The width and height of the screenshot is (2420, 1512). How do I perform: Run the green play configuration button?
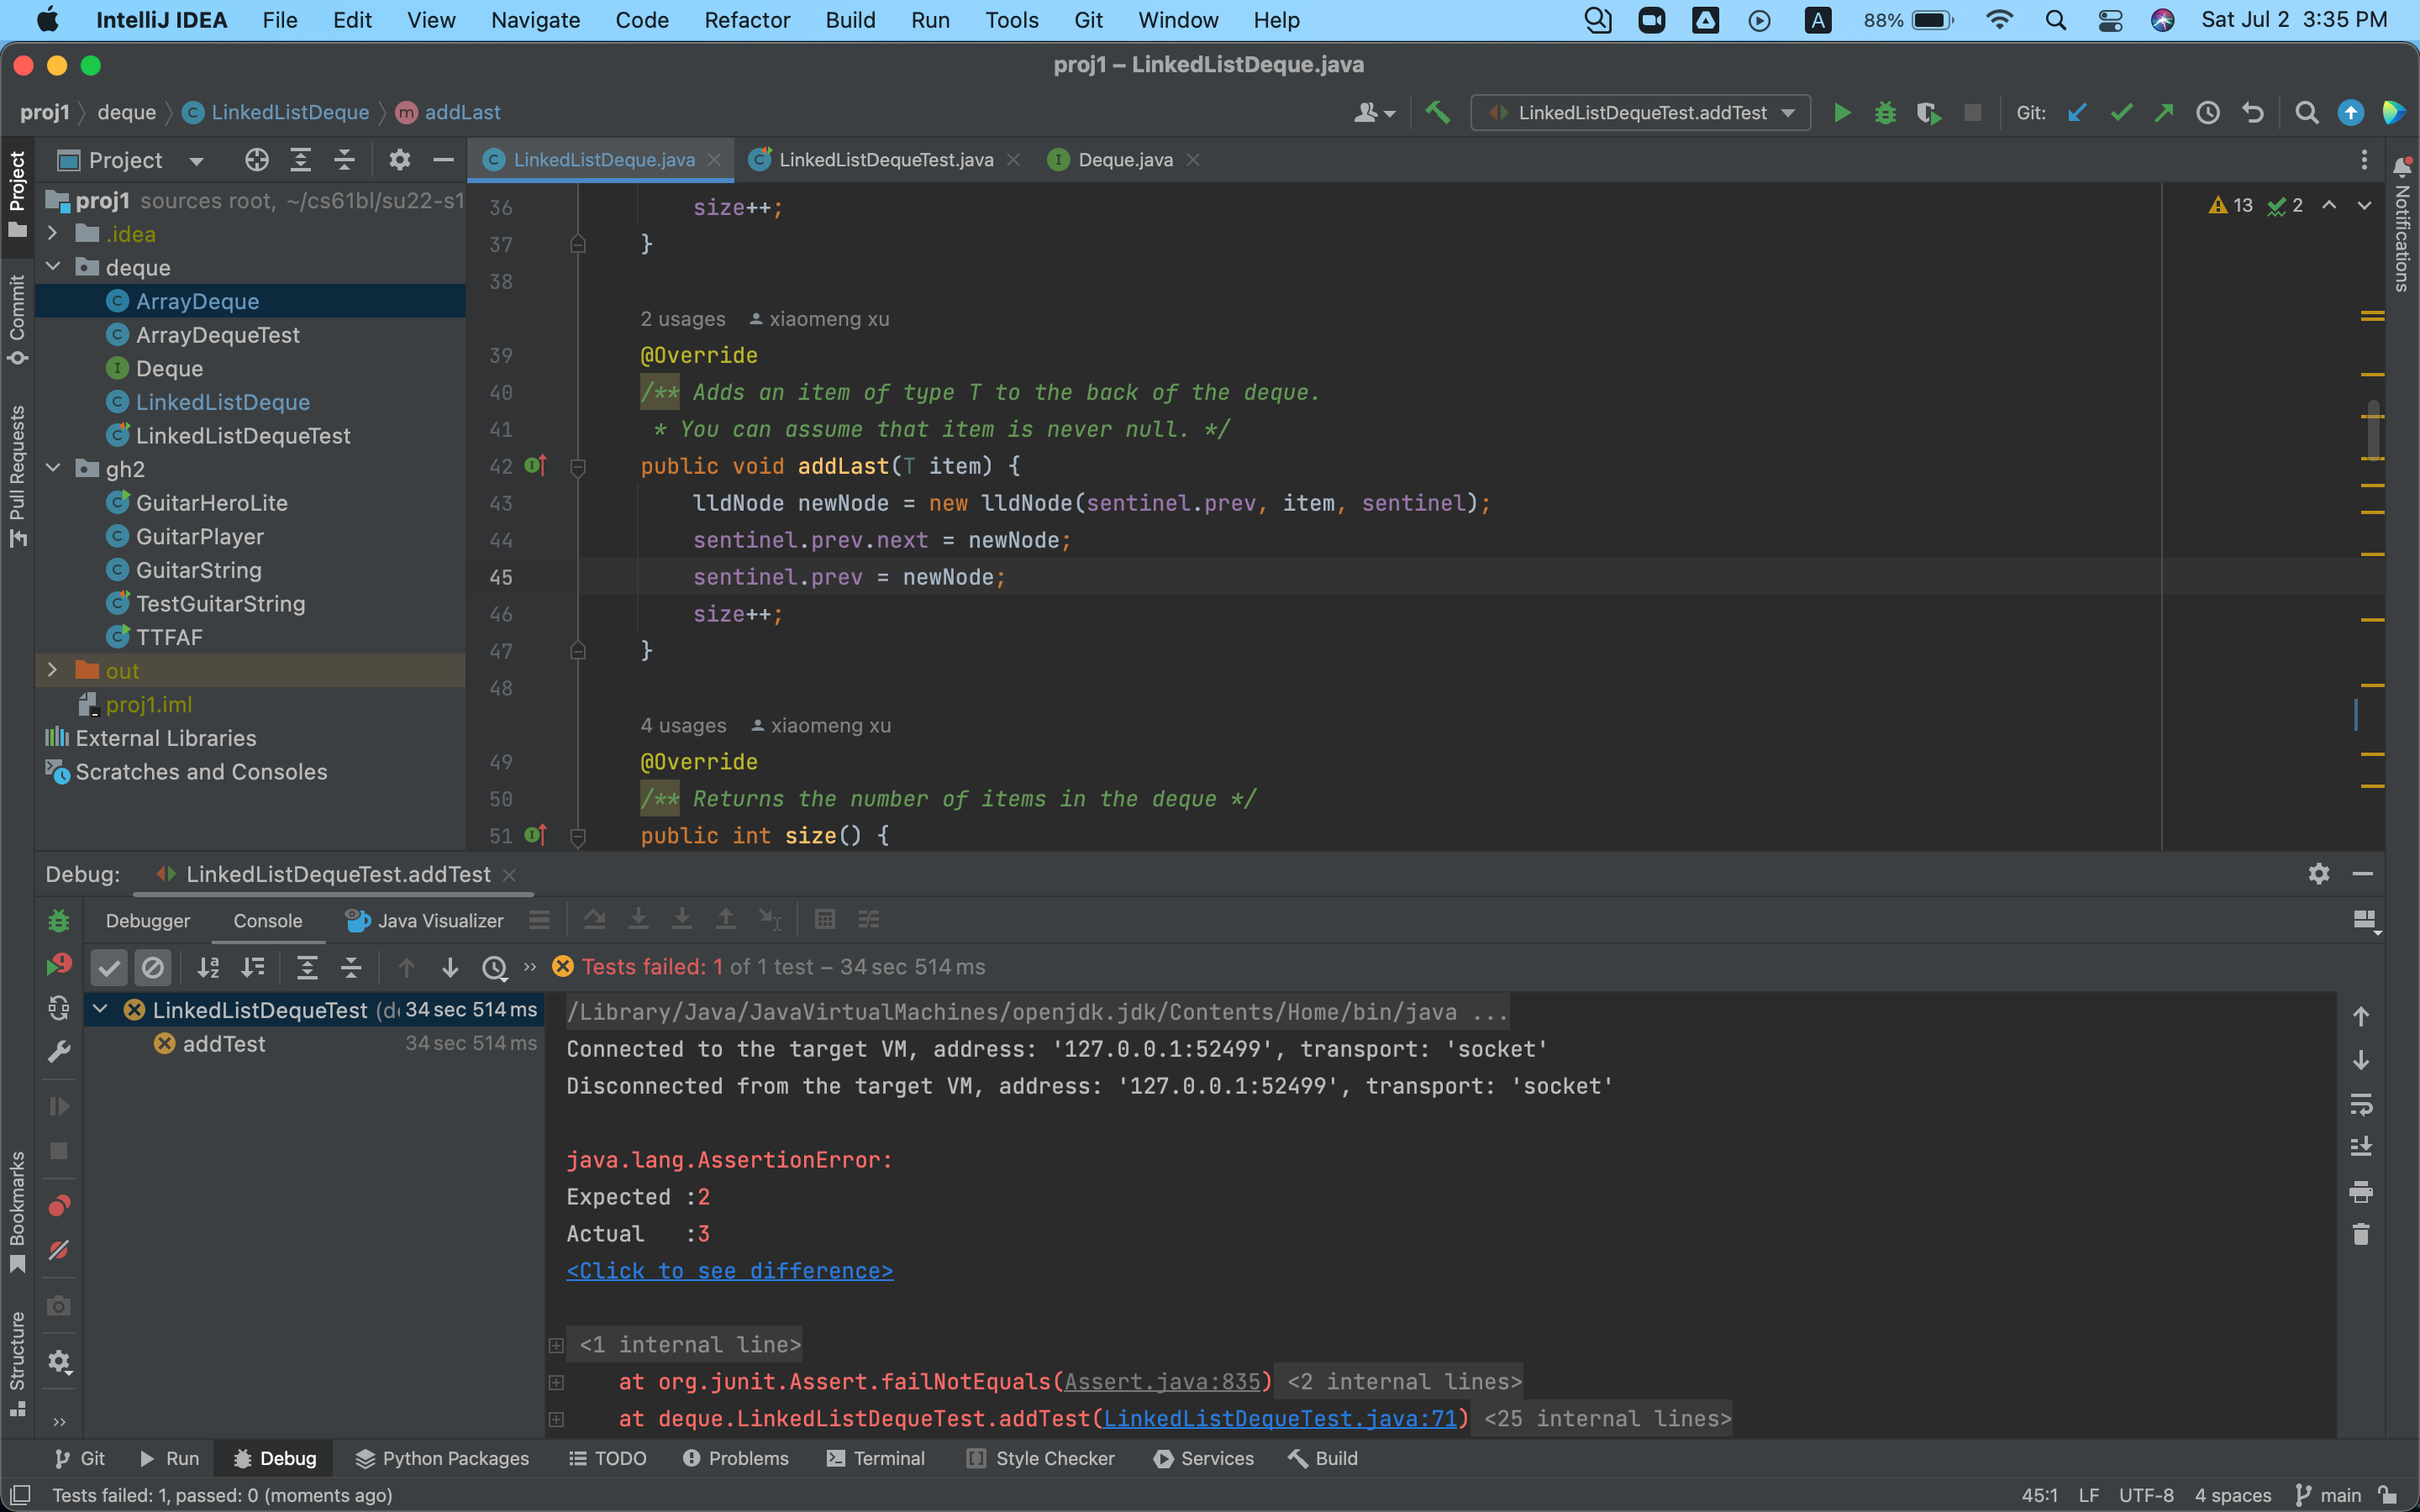pyautogui.click(x=1842, y=113)
